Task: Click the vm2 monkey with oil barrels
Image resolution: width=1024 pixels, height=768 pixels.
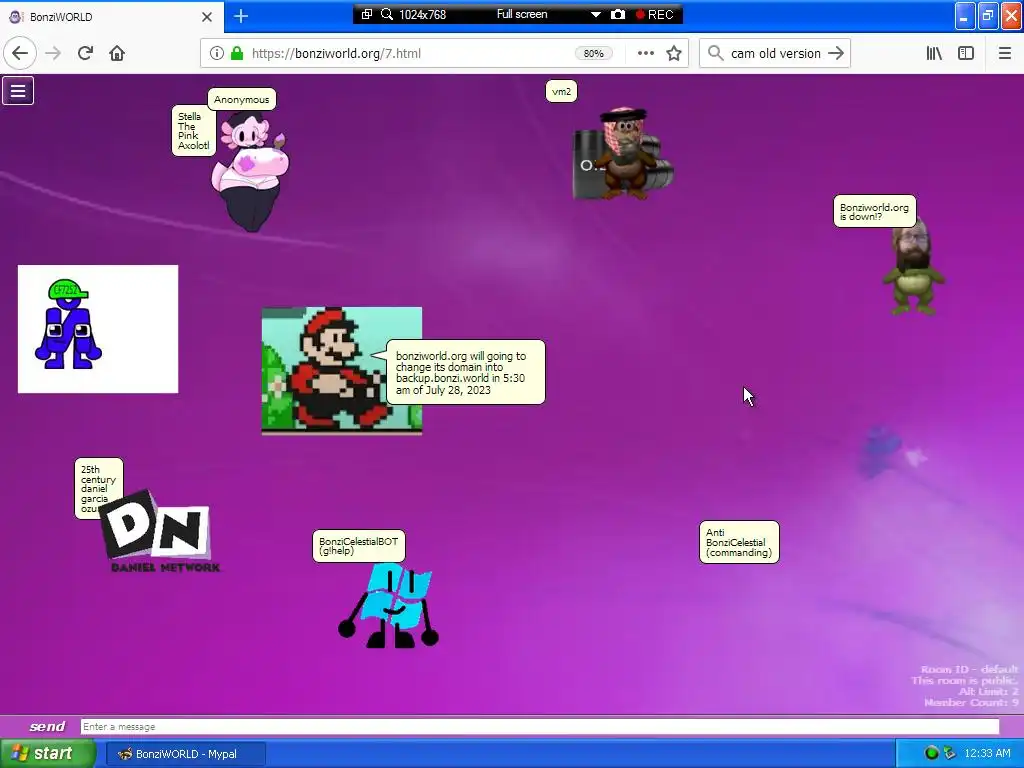Action: [x=623, y=153]
